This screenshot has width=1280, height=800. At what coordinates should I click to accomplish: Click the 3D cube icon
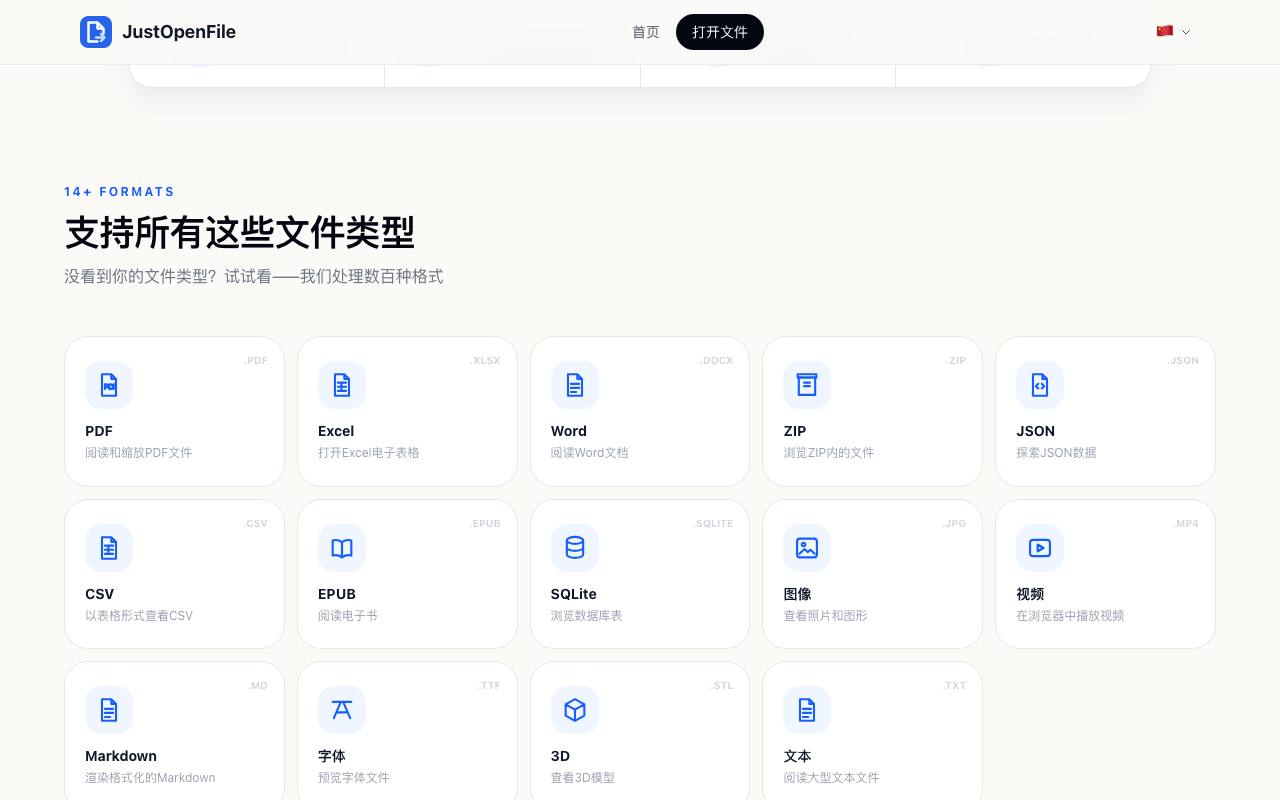[x=575, y=710]
